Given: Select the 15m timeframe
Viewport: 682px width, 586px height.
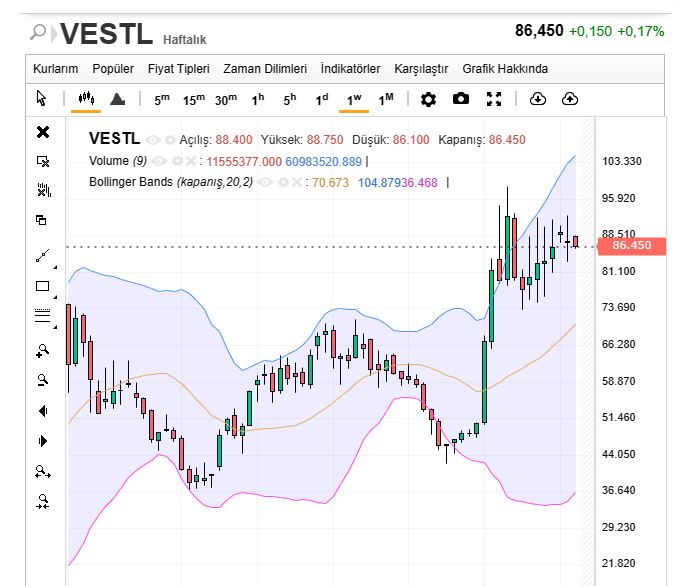Looking at the screenshot, I should point(194,100).
